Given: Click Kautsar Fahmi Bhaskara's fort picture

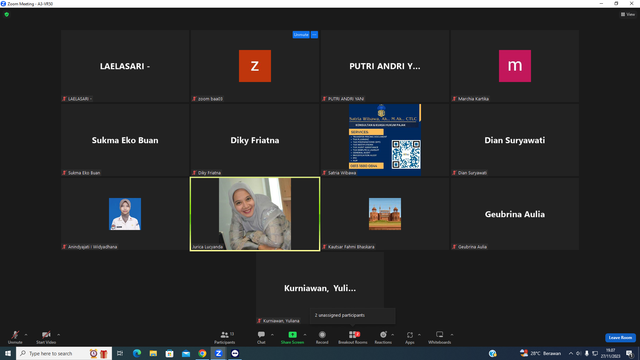Looking at the screenshot, I should click(385, 214).
